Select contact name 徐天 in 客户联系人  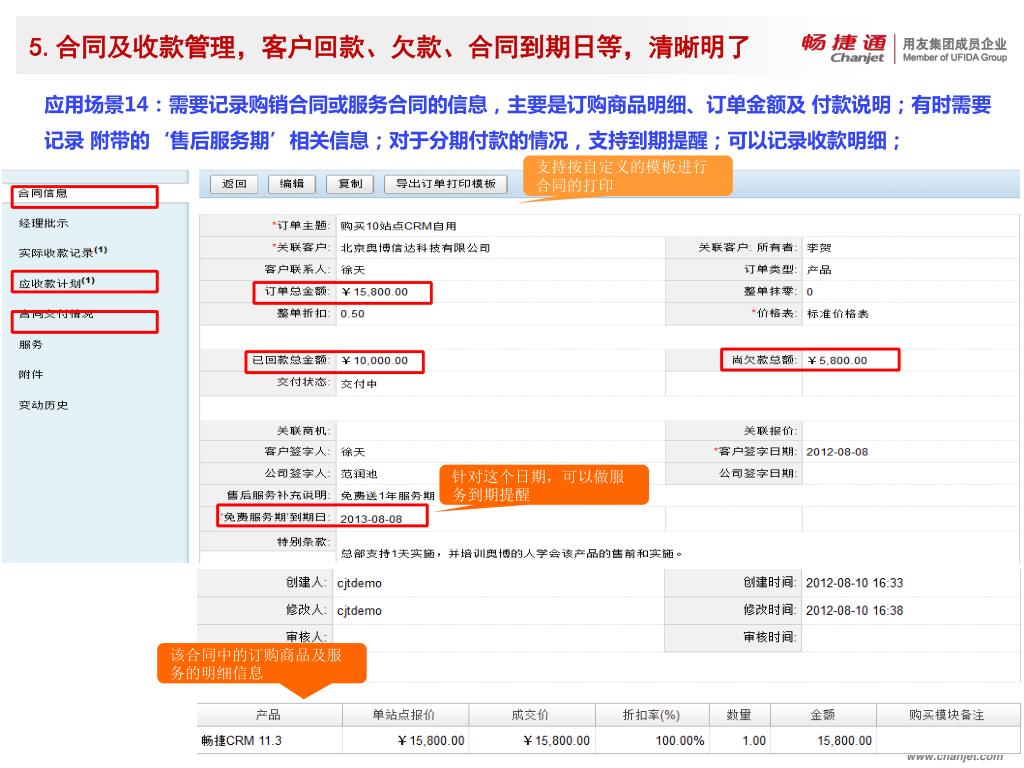pyautogui.click(x=353, y=270)
